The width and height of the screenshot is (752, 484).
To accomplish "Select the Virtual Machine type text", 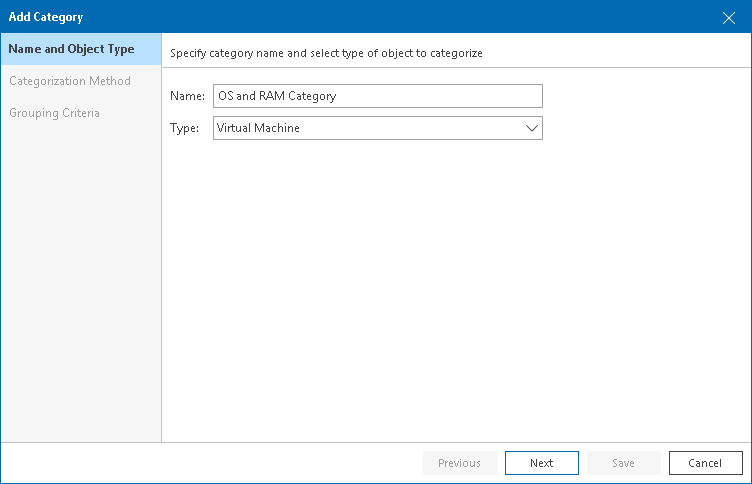I will point(258,128).
